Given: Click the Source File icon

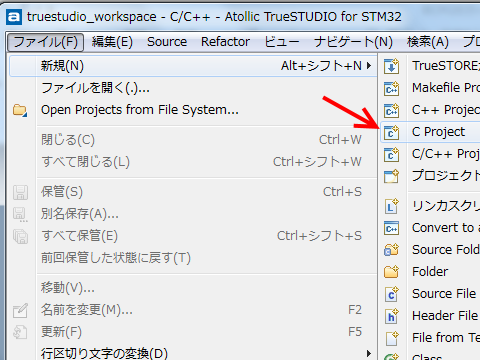Looking at the screenshot, I should (391, 294).
